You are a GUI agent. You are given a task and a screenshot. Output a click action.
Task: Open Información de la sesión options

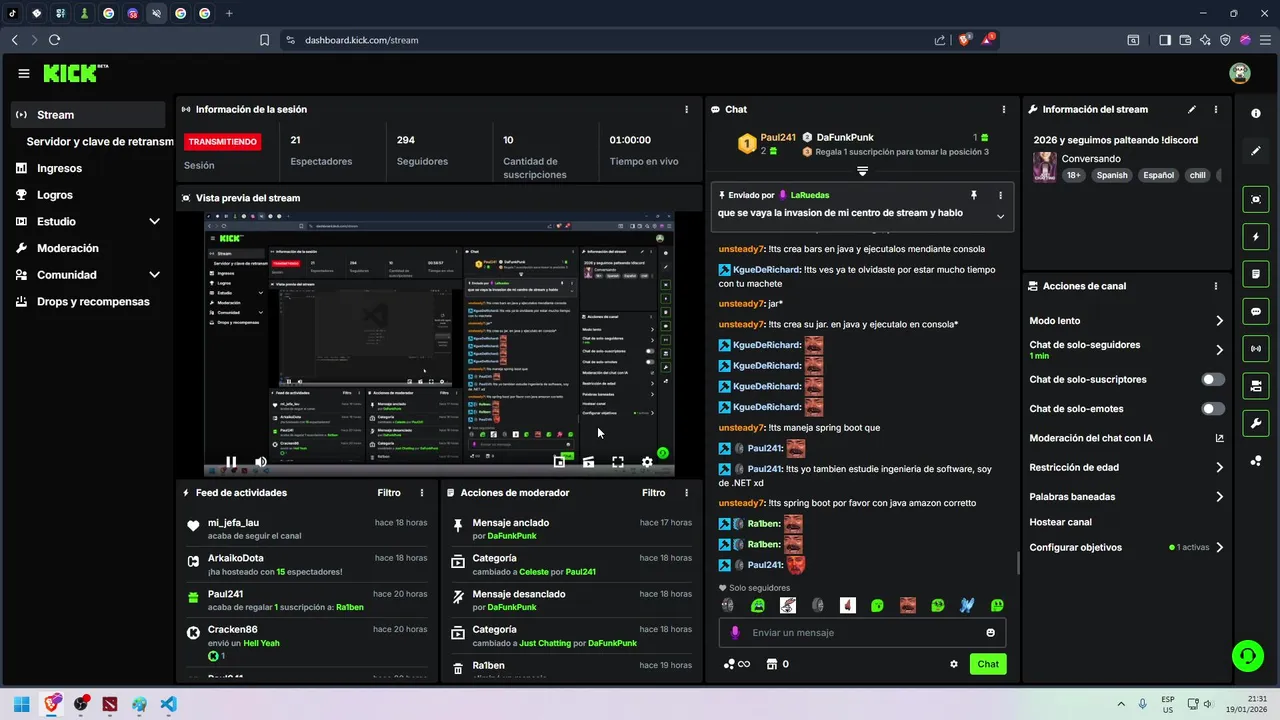point(686,109)
